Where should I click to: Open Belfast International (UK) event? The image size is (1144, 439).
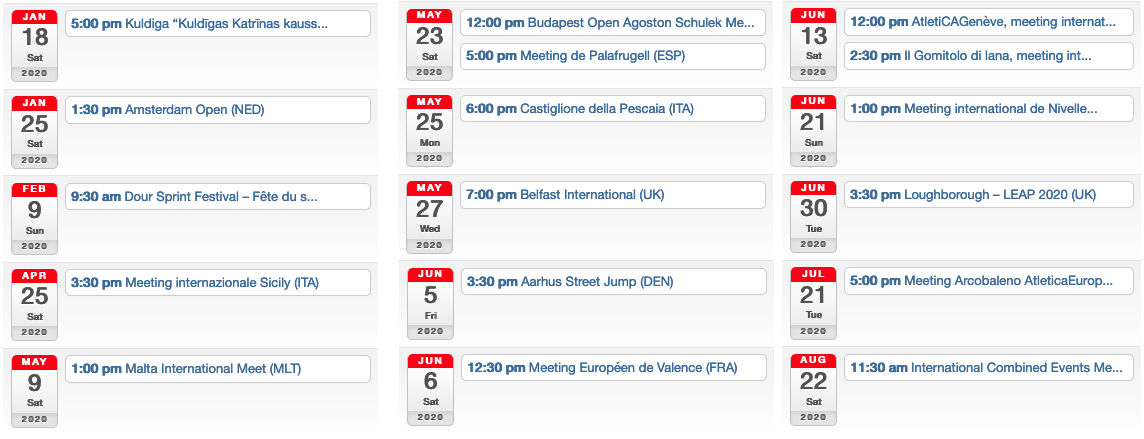pyautogui.click(x=613, y=195)
